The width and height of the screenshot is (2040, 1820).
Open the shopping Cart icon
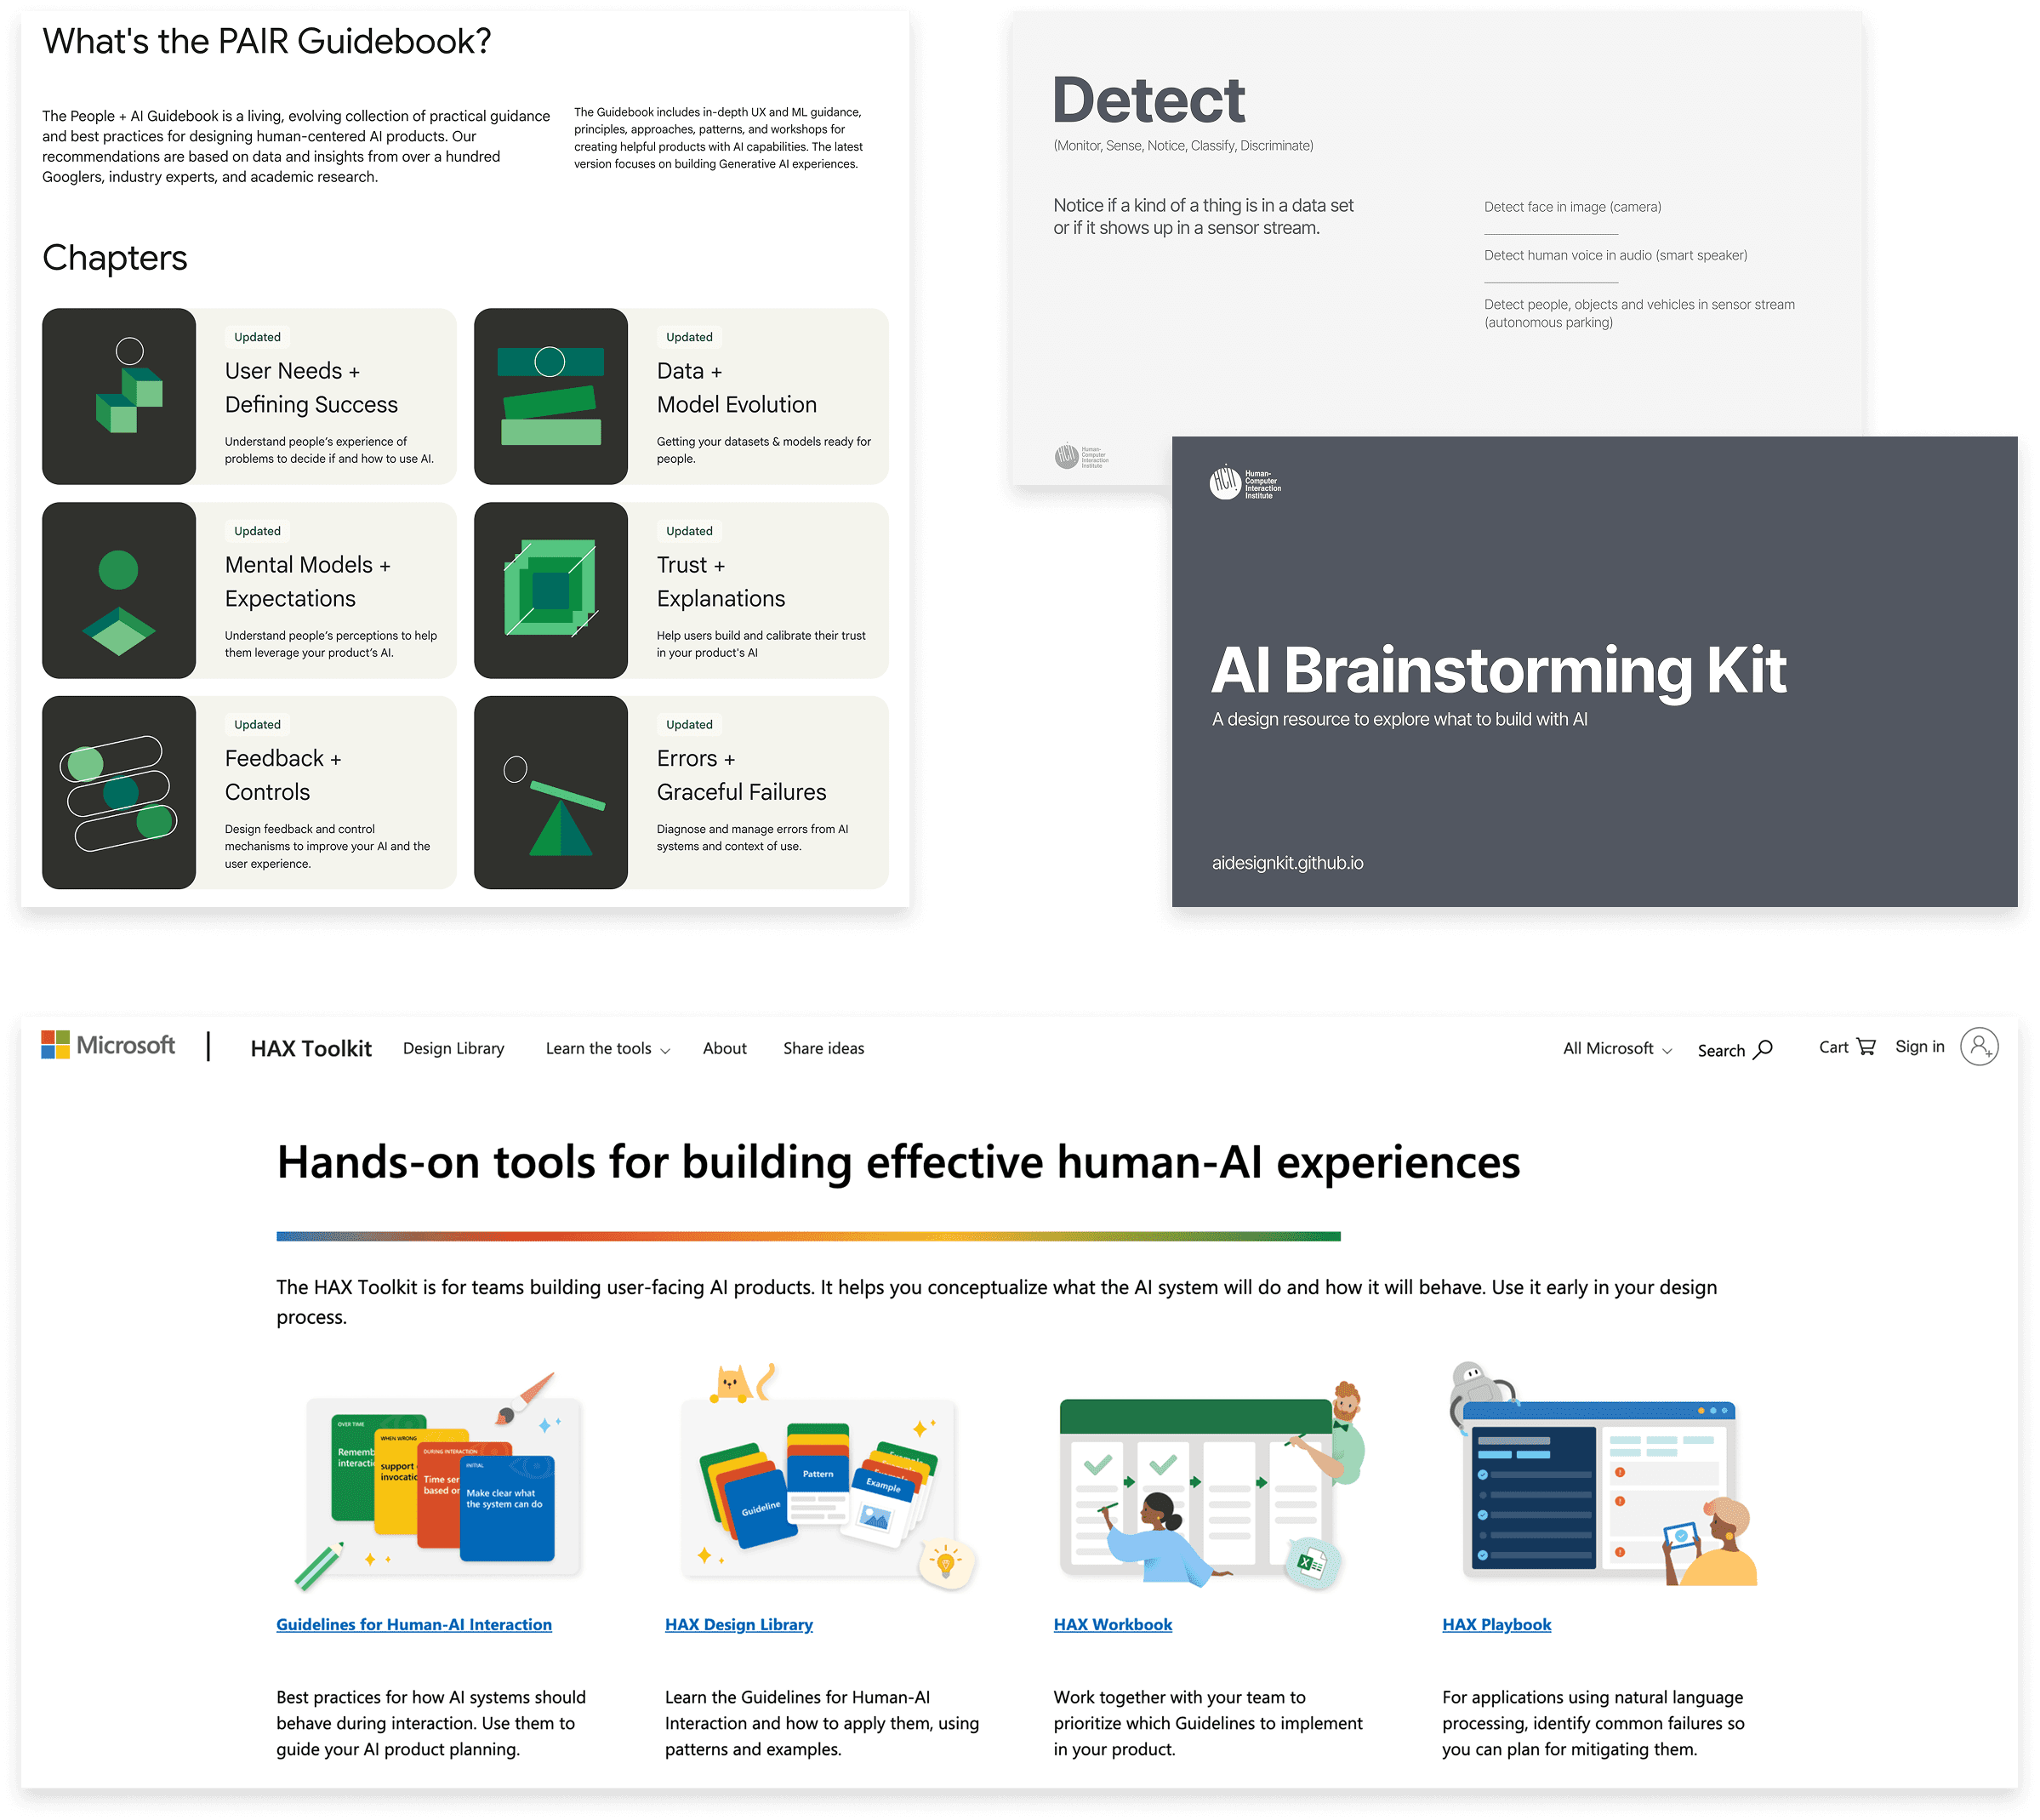point(1866,1047)
